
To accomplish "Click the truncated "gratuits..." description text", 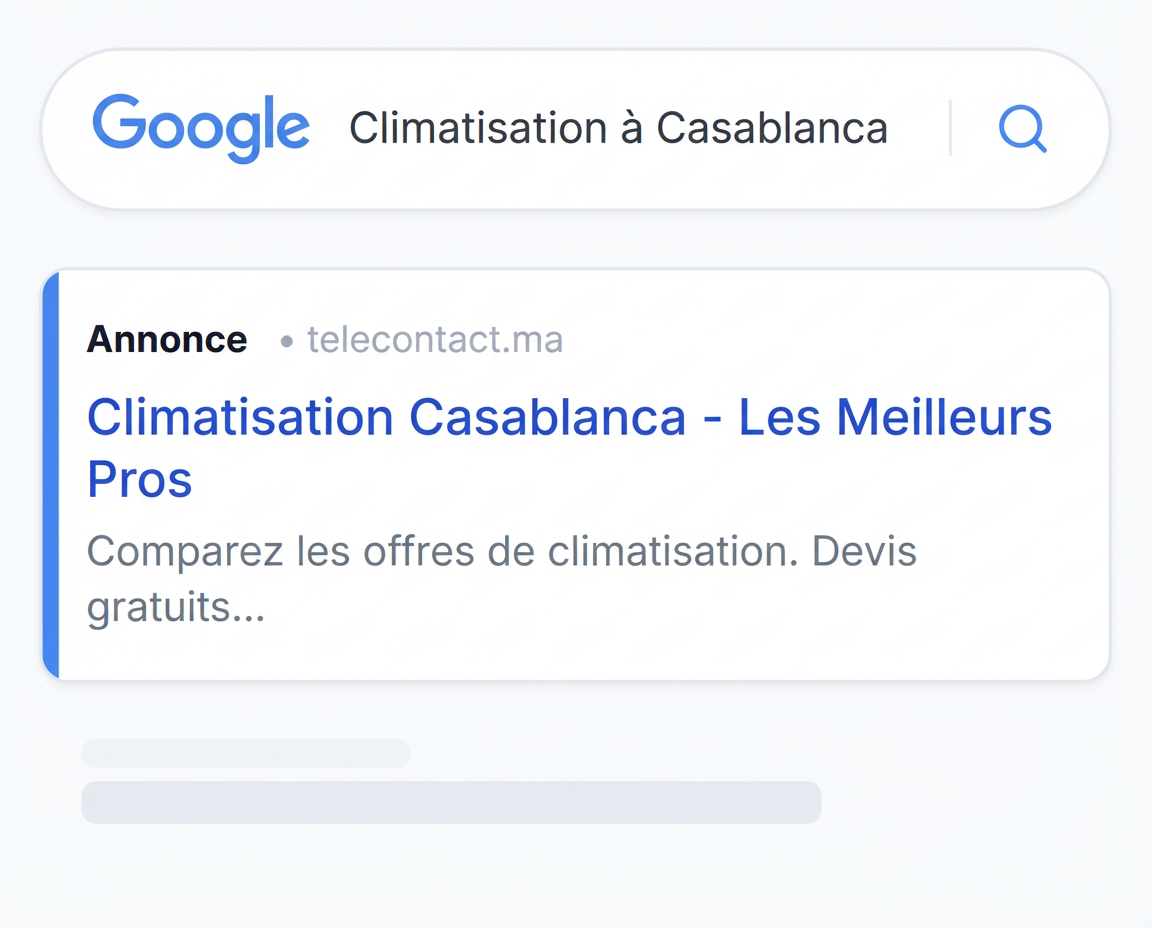I will pos(175,607).
